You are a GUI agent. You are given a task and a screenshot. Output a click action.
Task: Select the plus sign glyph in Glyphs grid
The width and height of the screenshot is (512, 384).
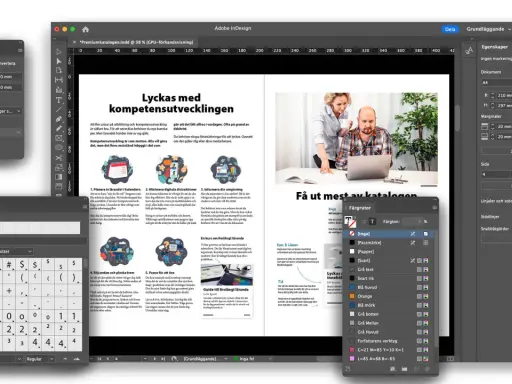[x=9, y=290]
